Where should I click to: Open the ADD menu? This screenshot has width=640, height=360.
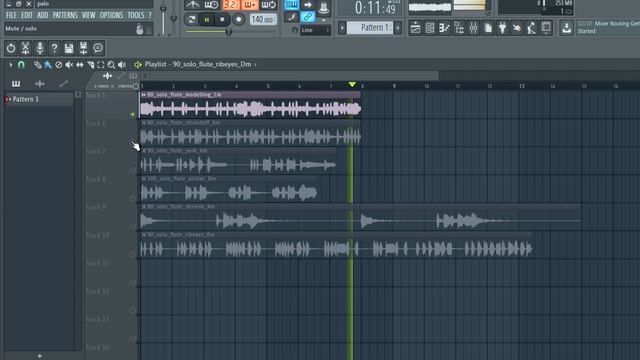[x=42, y=16]
